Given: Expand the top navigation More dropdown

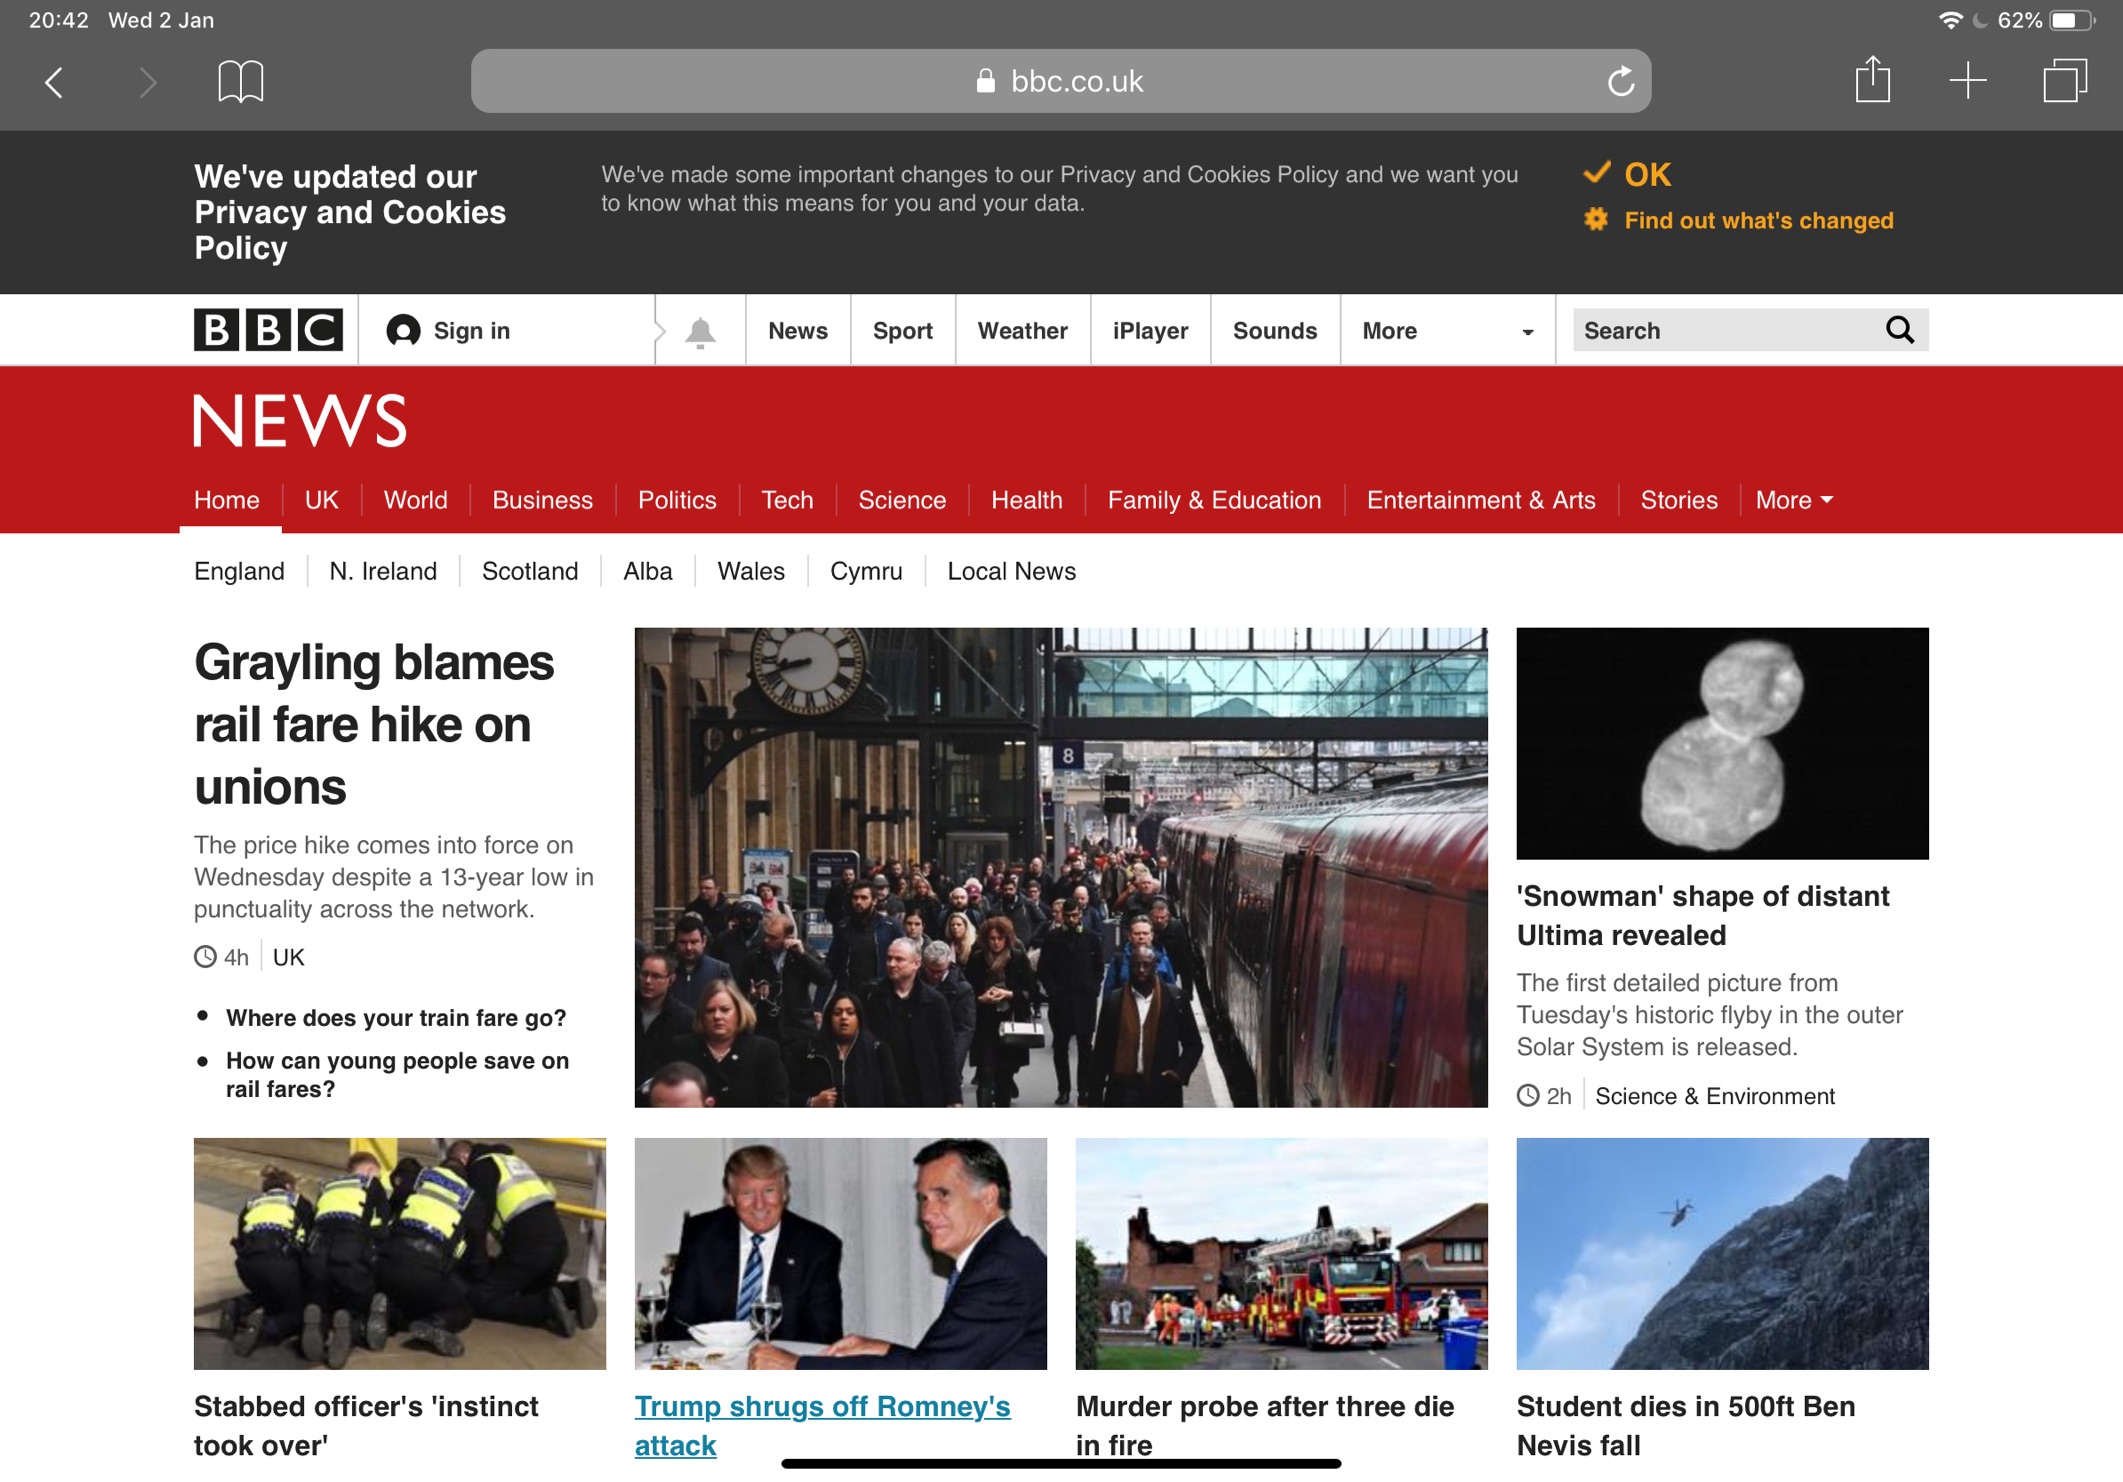Looking at the screenshot, I should [x=1447, y=331].
